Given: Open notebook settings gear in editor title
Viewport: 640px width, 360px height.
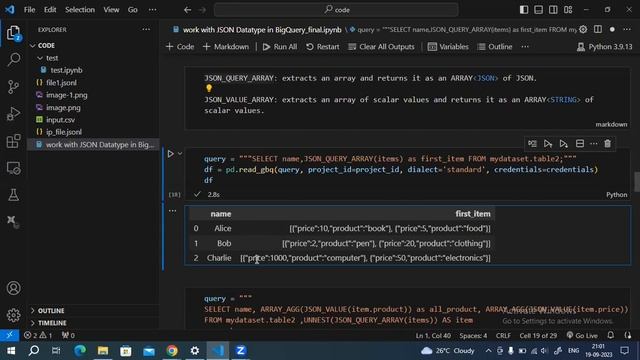Looking at the screenshot, I should coord(583,29).
